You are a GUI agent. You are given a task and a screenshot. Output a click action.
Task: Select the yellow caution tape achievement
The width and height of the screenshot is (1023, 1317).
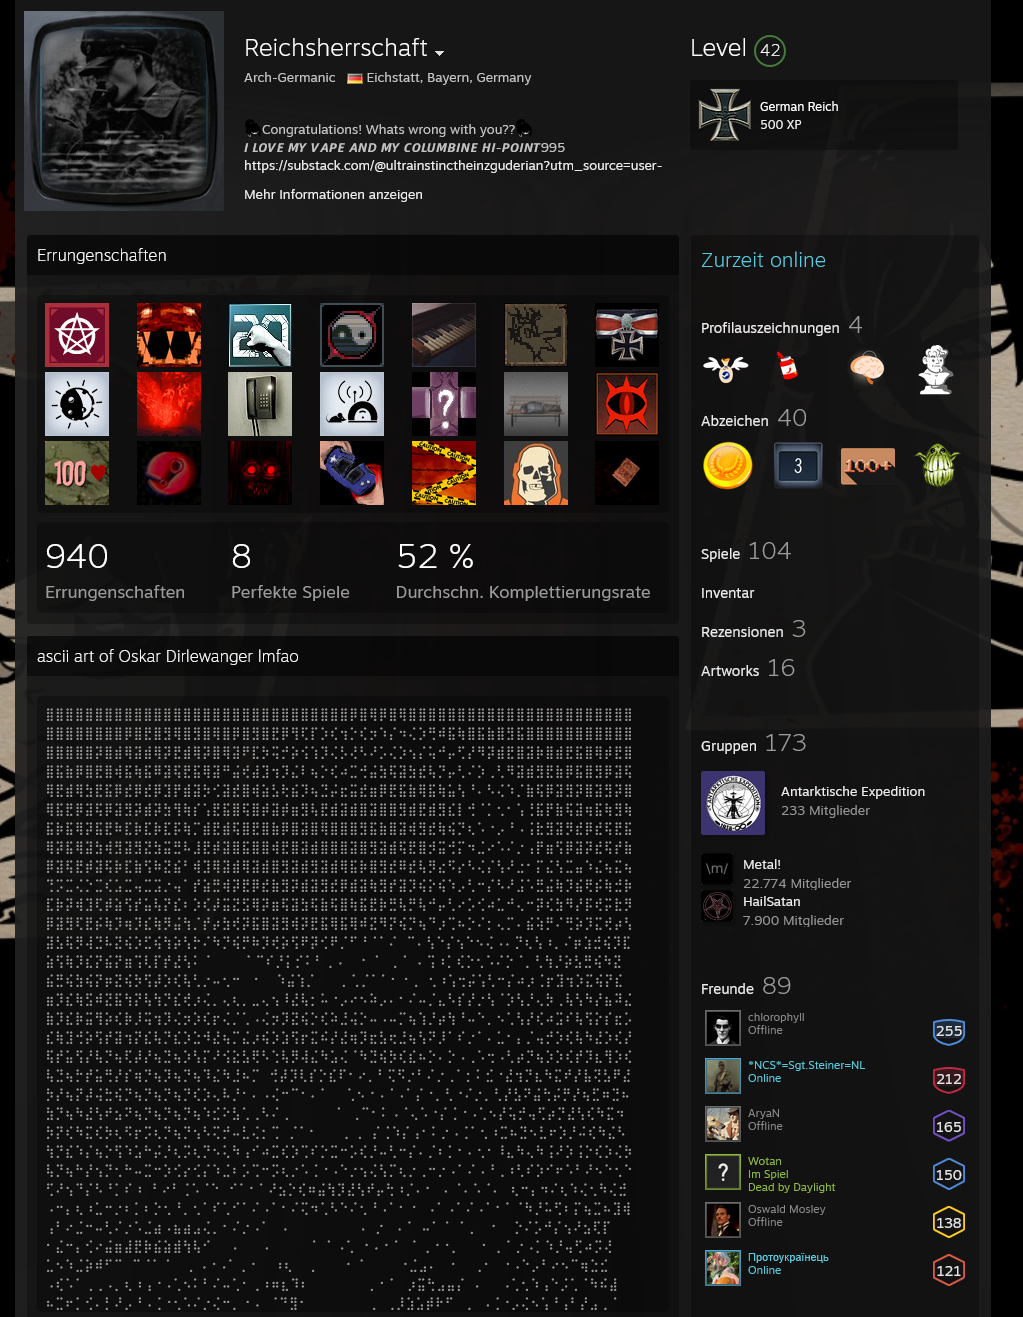pyautogui.click(x=443, y=473)
